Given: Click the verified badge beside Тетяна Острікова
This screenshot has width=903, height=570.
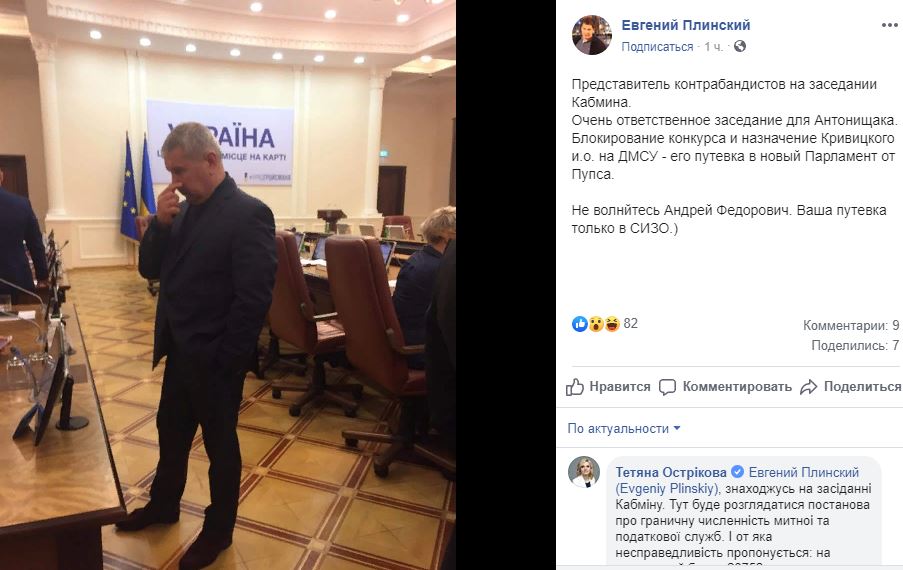Looking at the screenshot, I should pyautogui.click(x=737, y=472).
